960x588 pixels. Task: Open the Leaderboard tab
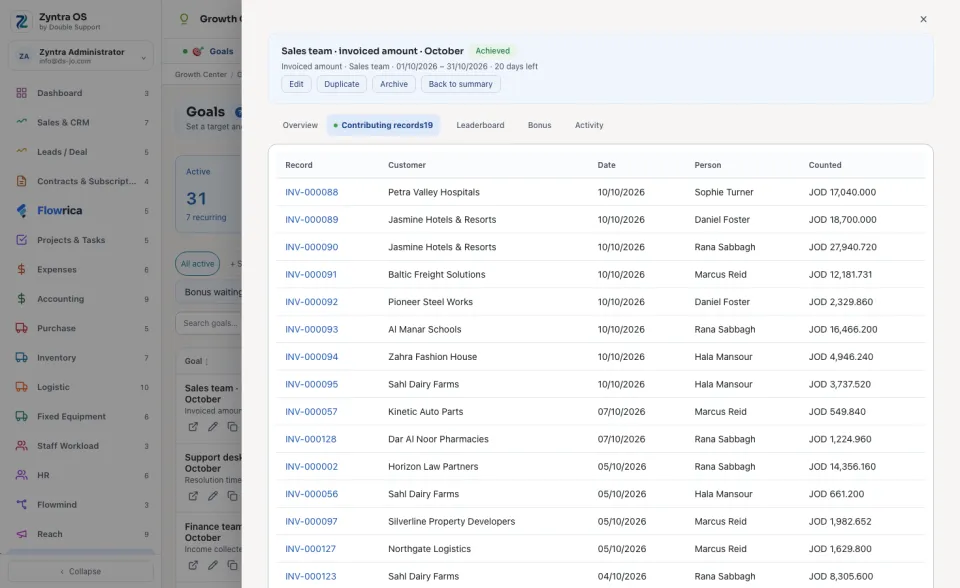click(x=480, y=125)
